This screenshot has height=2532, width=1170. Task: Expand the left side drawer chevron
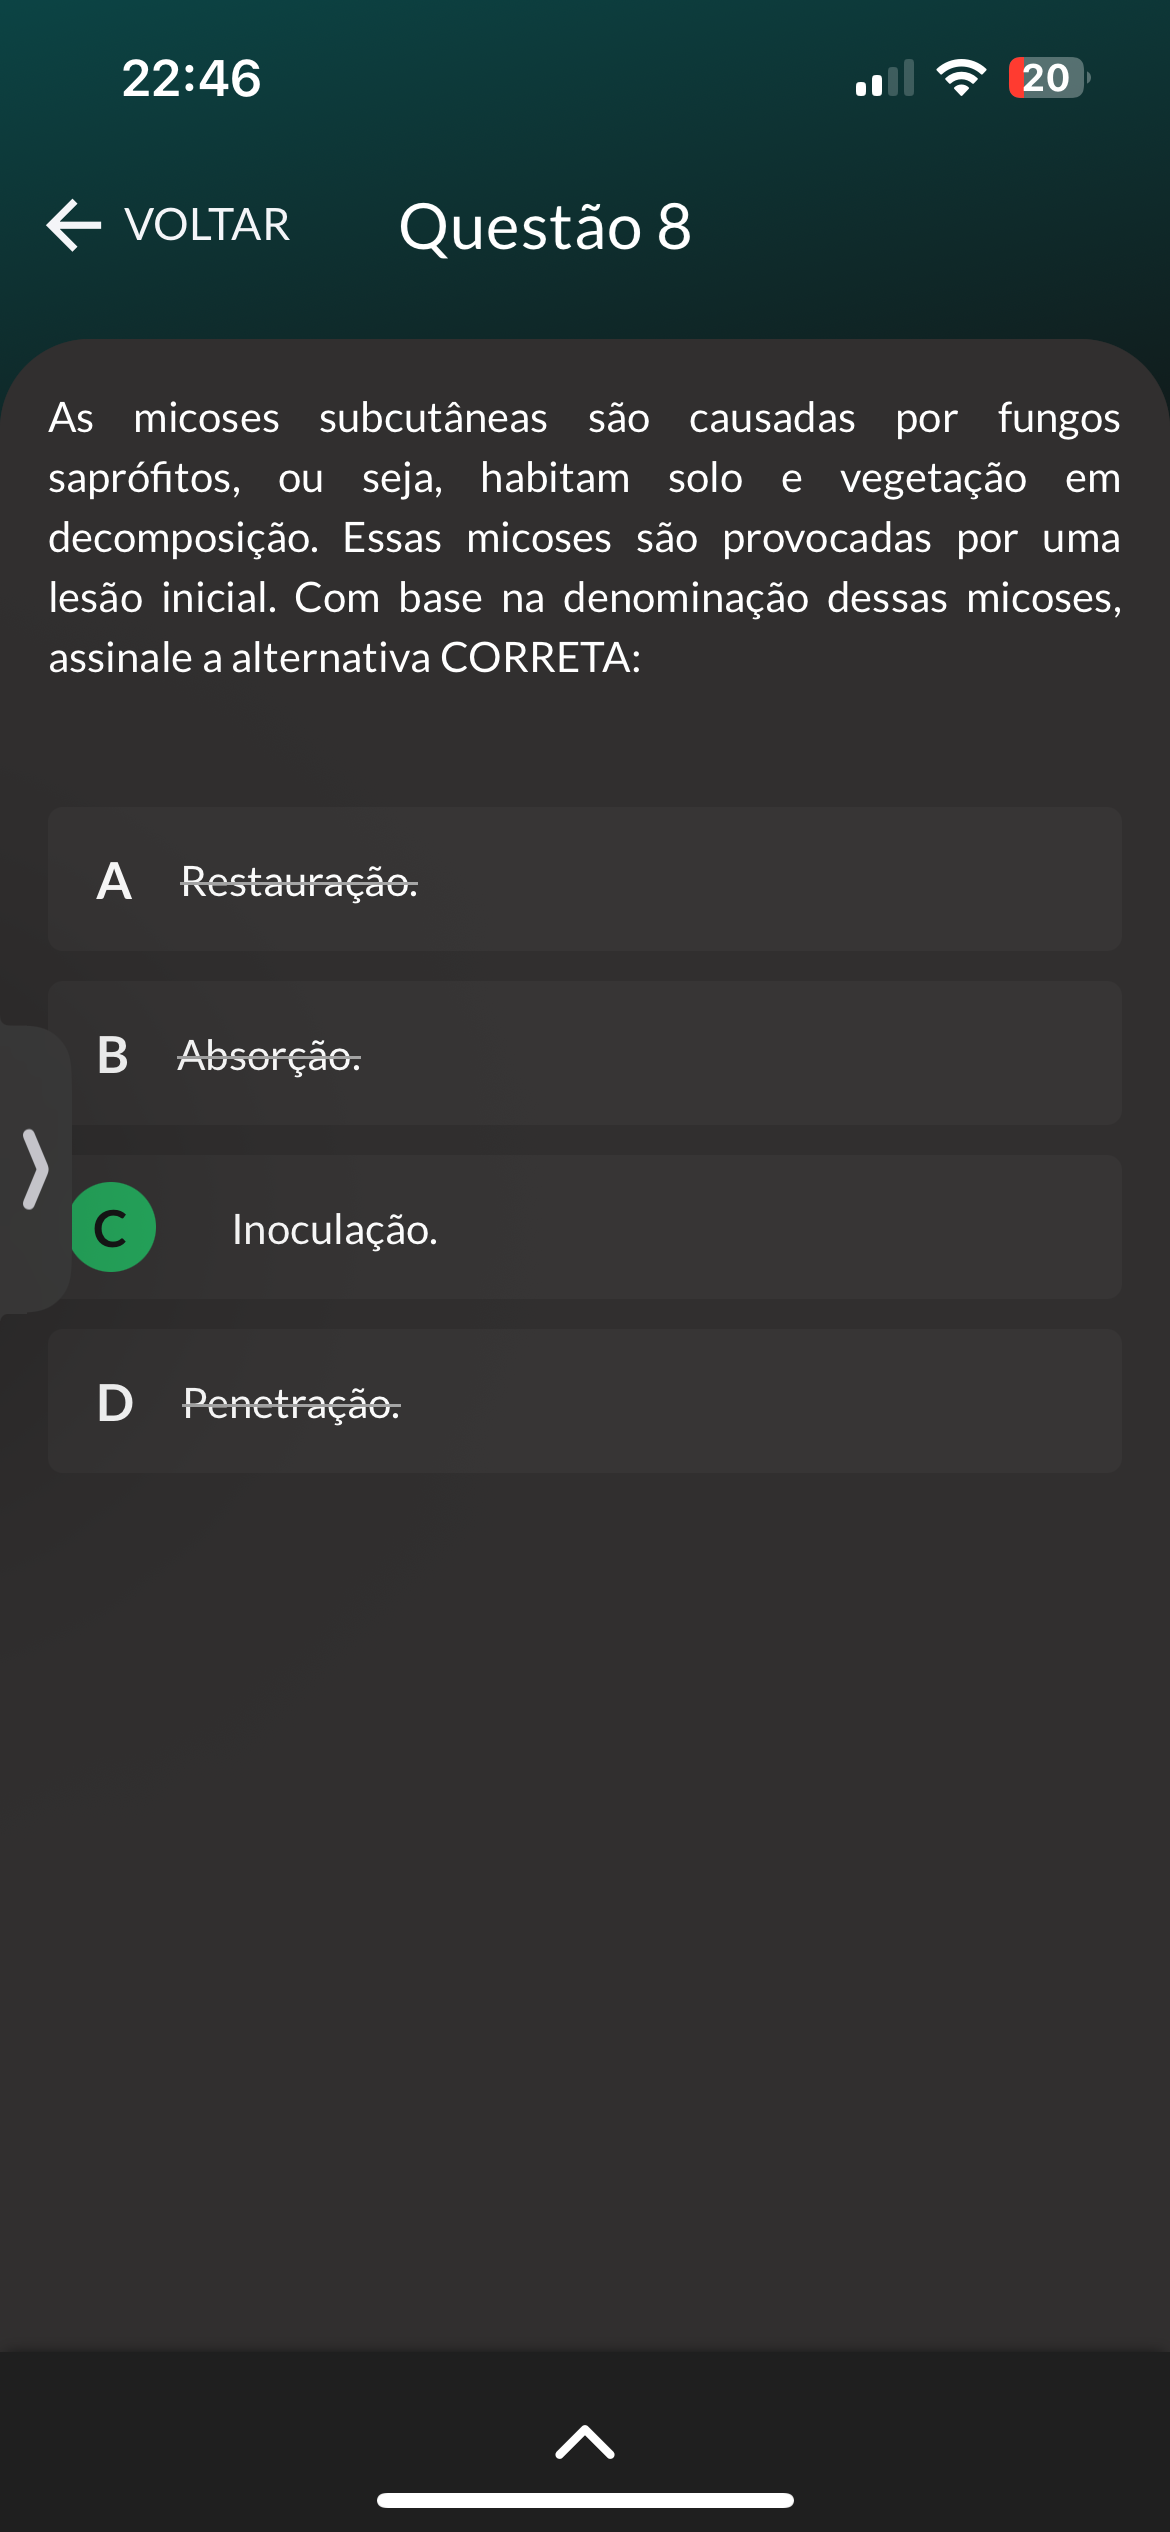click(x=35, y=1169)
